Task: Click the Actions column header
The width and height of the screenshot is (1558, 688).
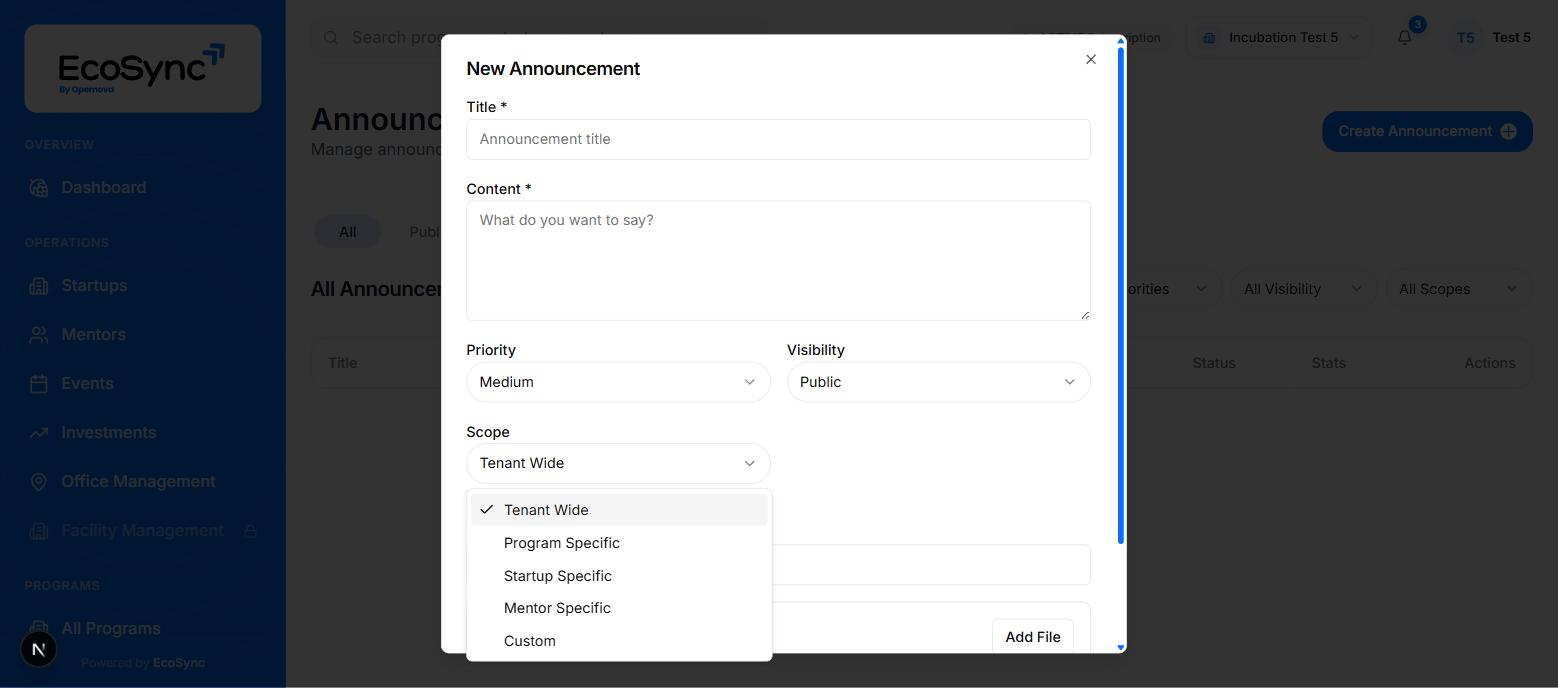Action: pyautogui.click(x=1489, y=363)
